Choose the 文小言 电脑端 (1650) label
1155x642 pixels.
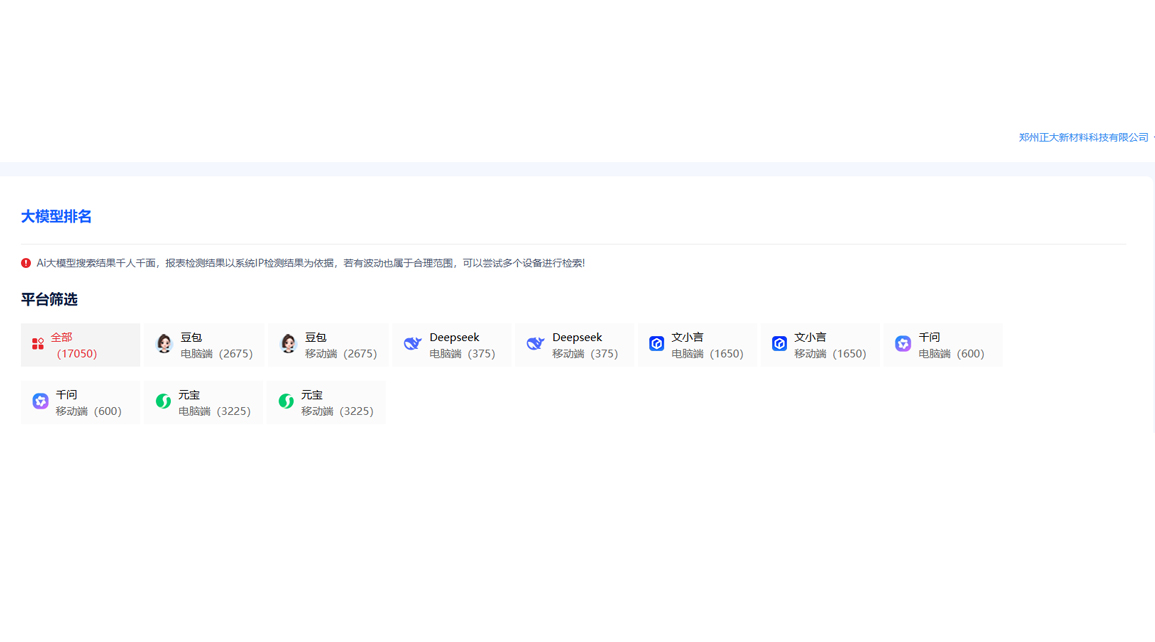coord(707,345)
